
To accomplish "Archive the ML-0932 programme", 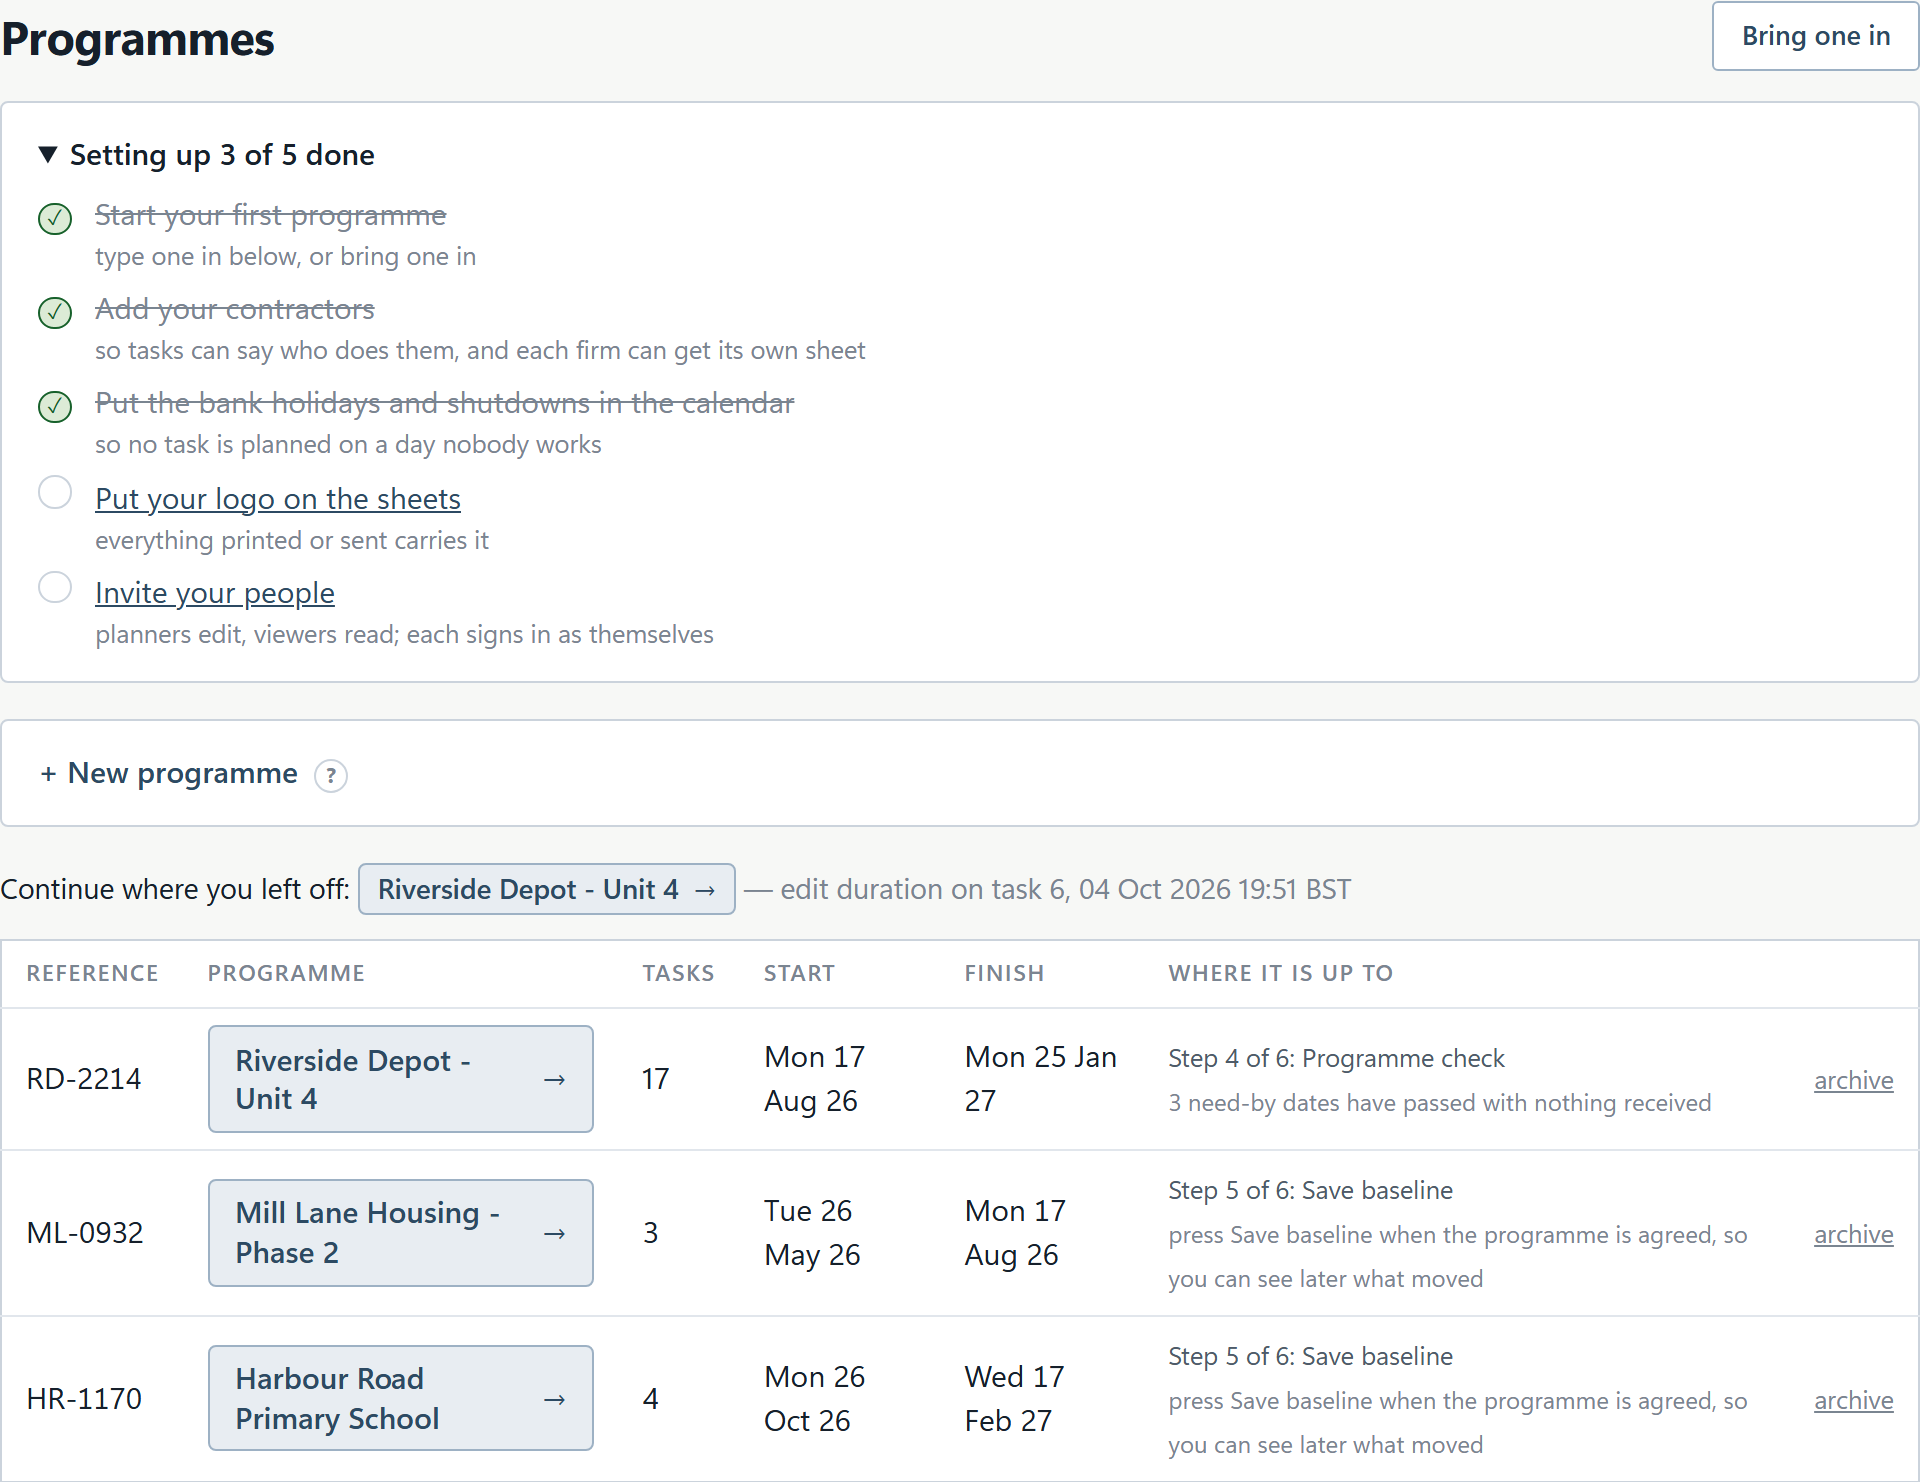I will (1854, 1234).
